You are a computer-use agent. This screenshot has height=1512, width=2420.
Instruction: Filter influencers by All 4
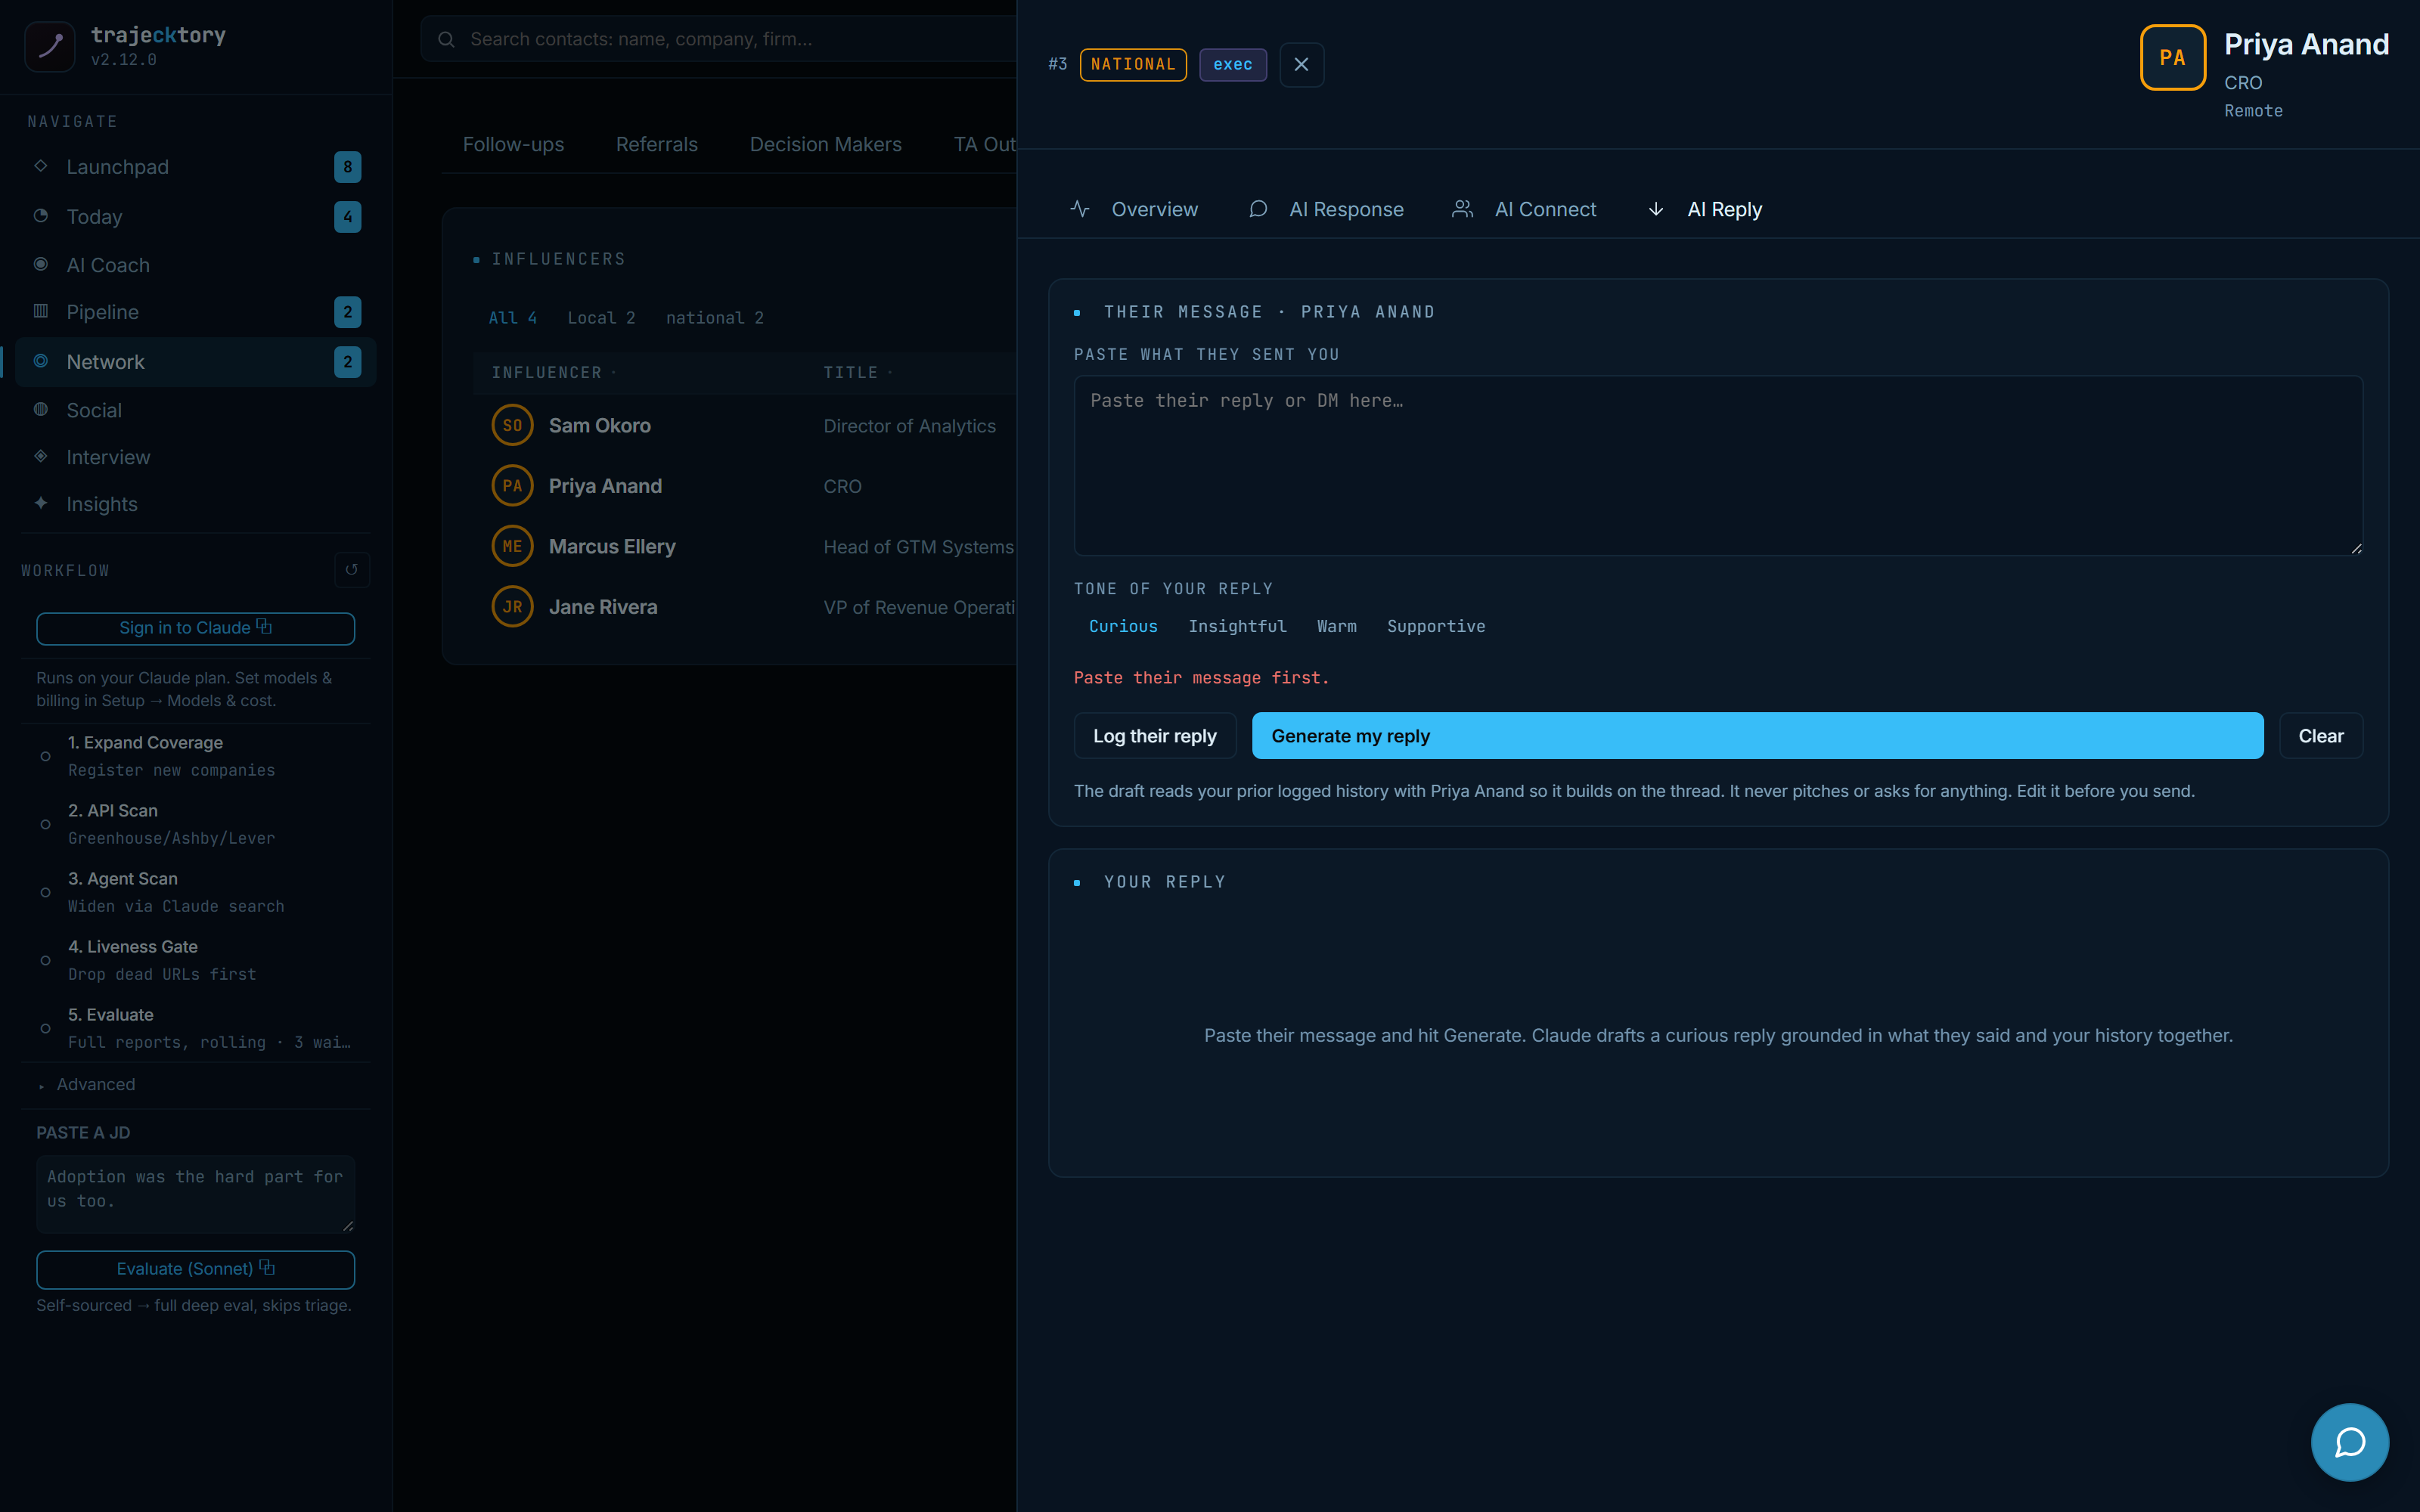(x=512, y=318)
